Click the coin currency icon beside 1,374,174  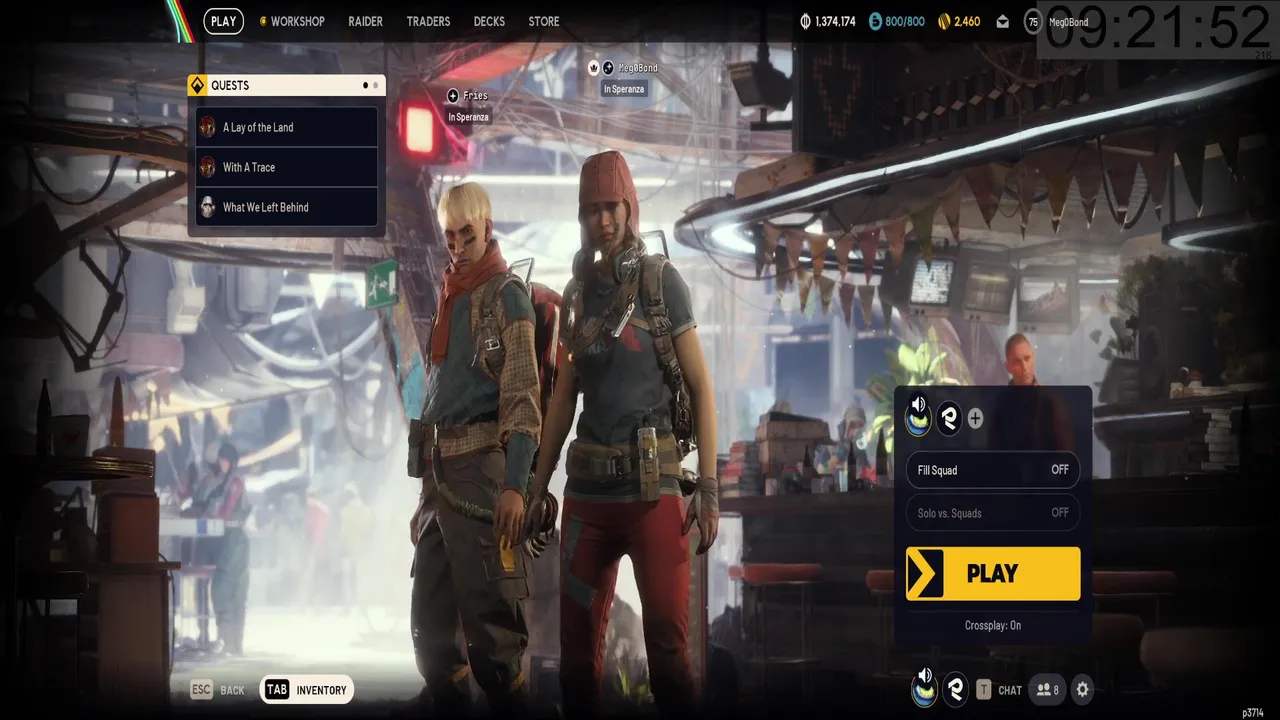click(x=806, y=21)
